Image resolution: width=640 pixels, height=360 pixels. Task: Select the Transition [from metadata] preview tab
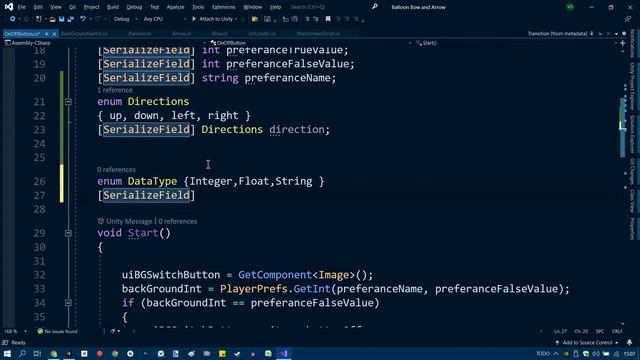[557, 33]
